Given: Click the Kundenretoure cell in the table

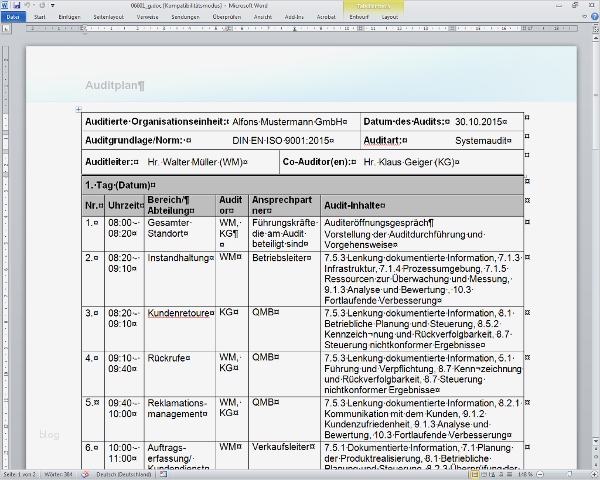Looking at the screenshot, I should coord(180,313).
